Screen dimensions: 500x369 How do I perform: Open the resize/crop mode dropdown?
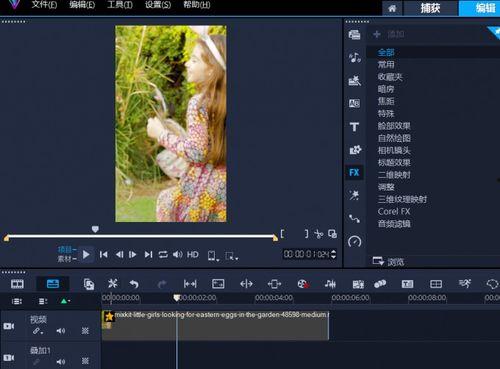pos(231,256)
